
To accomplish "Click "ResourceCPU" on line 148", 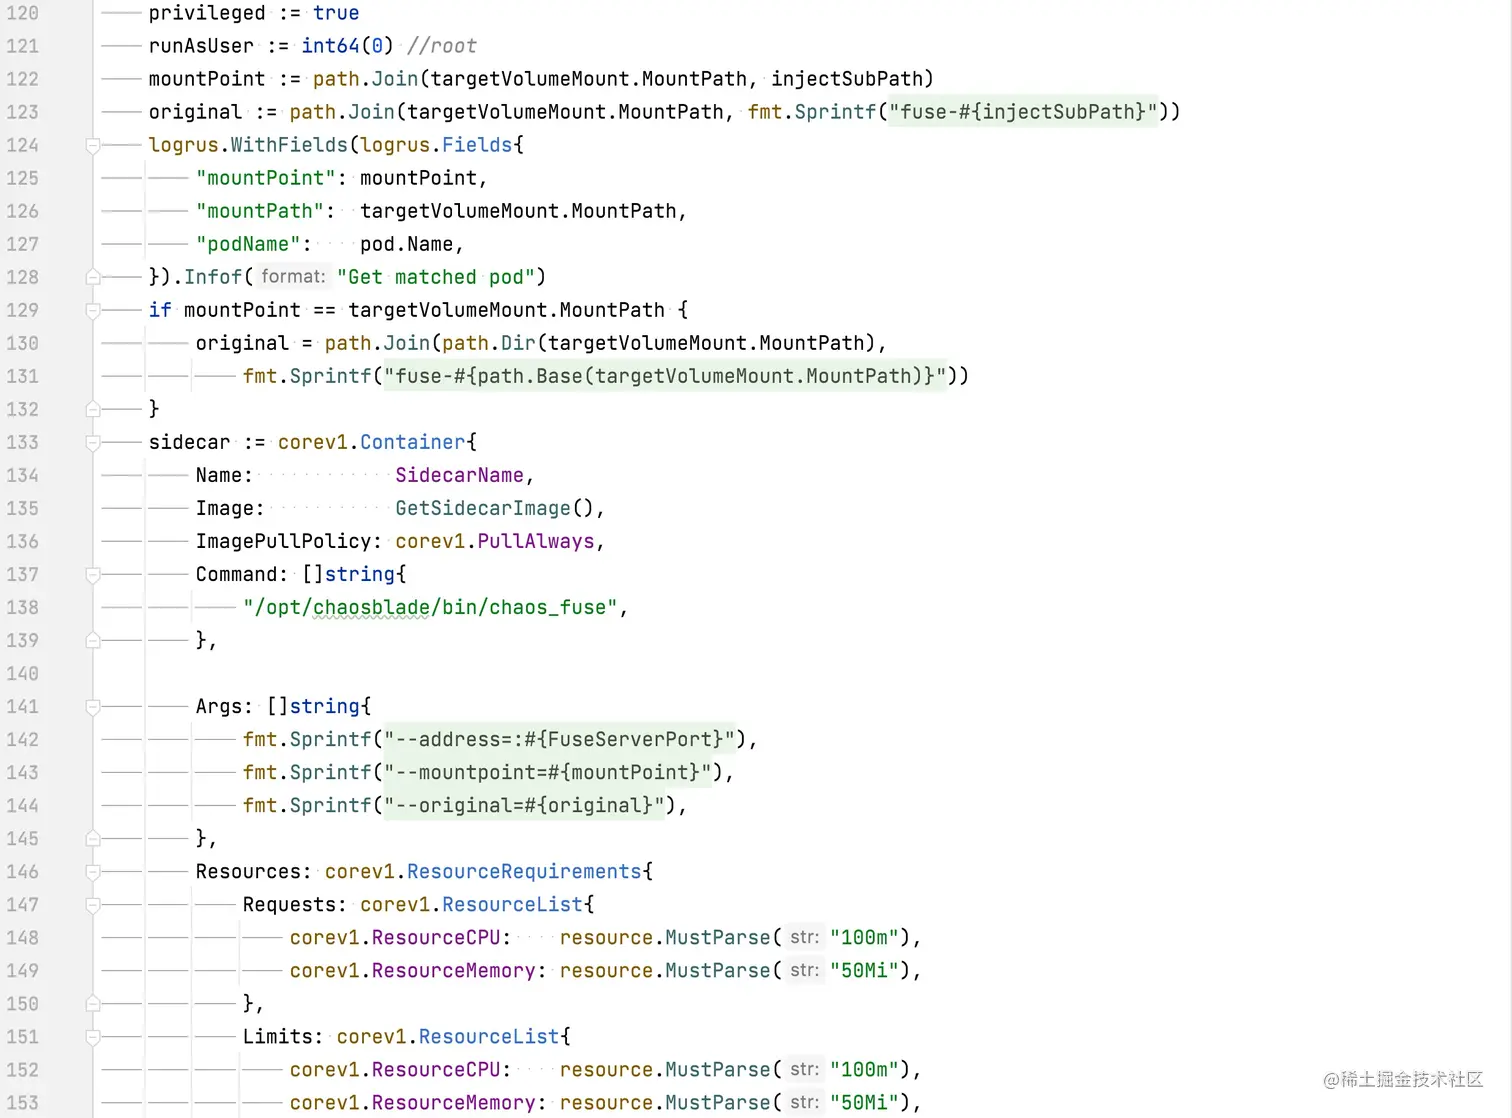I will (x=436, y=937).
